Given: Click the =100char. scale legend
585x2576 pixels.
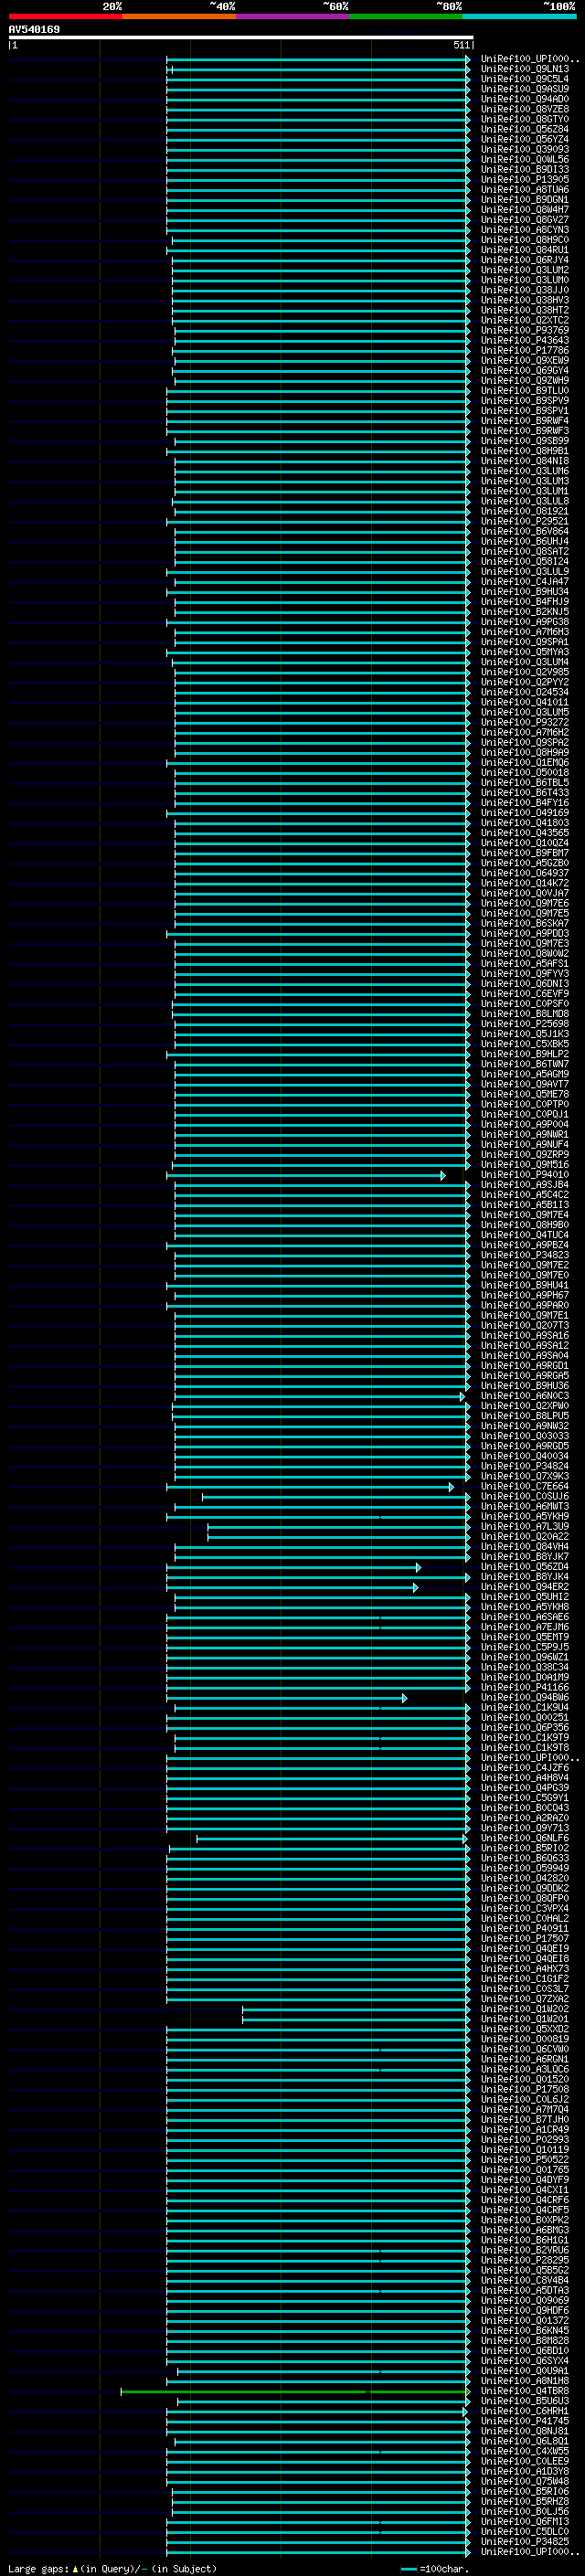Looking at the screenshot, I should 433,2569.
